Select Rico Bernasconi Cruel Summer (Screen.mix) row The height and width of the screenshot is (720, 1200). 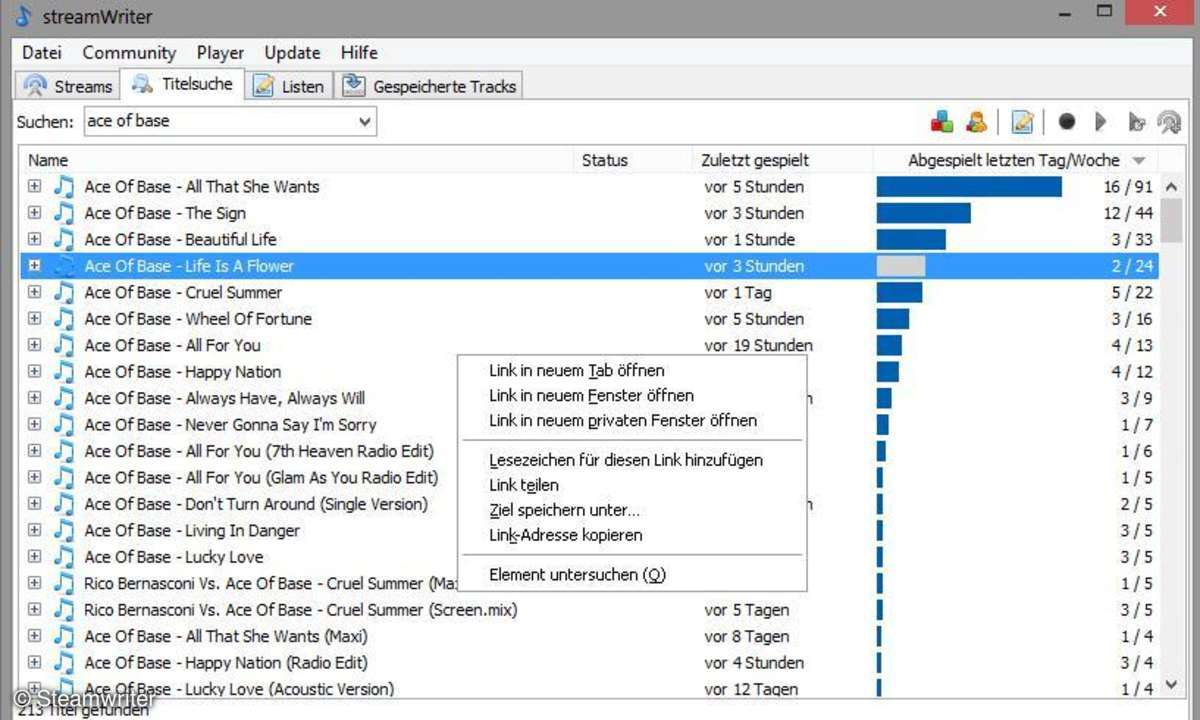point(589,610)
